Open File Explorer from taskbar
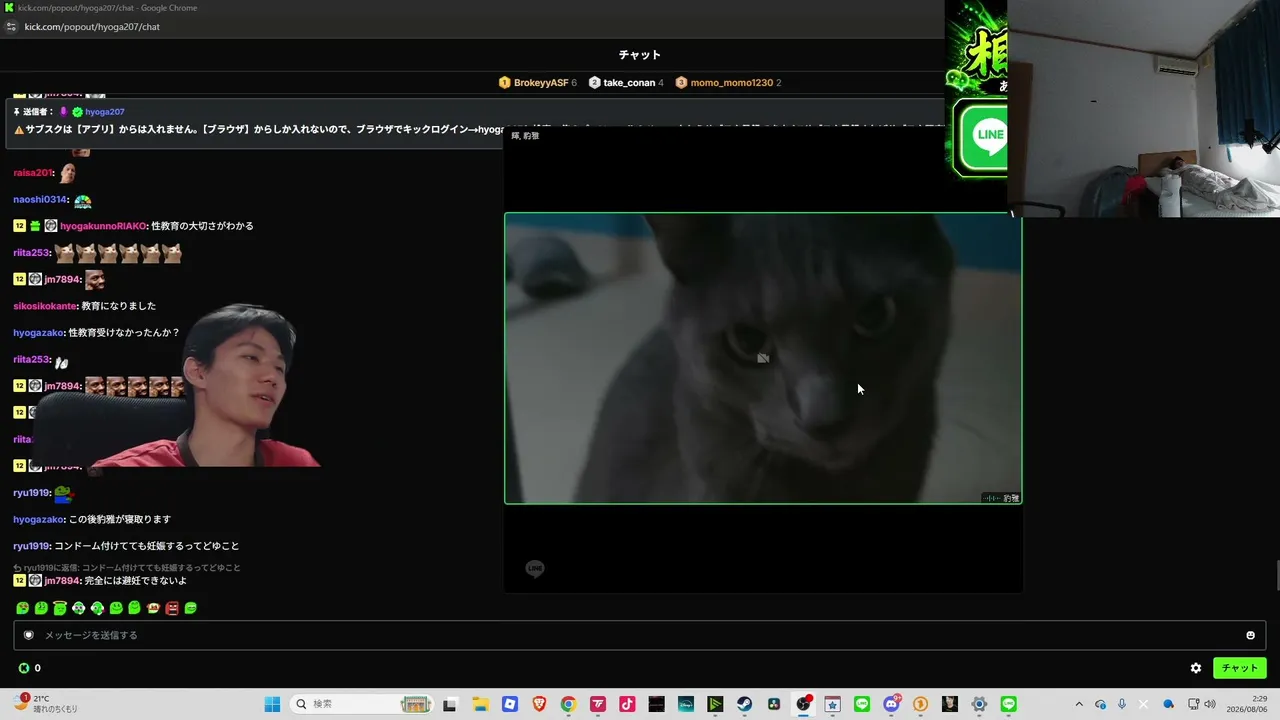 tap(480, 704)
